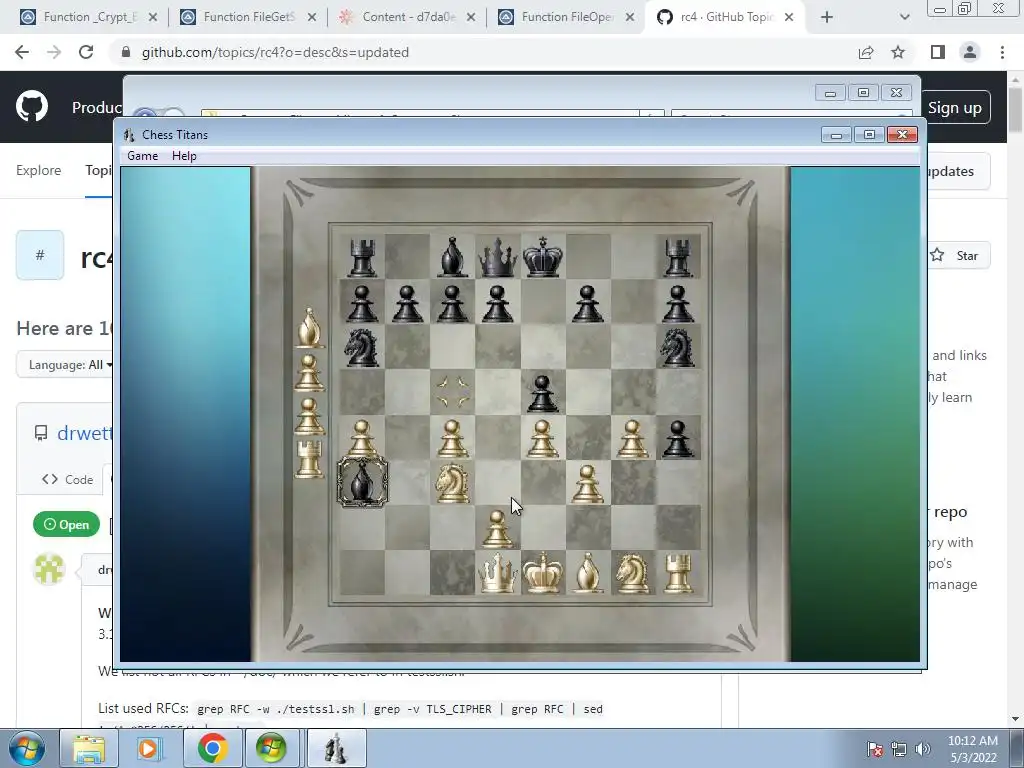This screenshot has width=1024, height=768.
Task: Click the black rook on h8
Action: 678,257
